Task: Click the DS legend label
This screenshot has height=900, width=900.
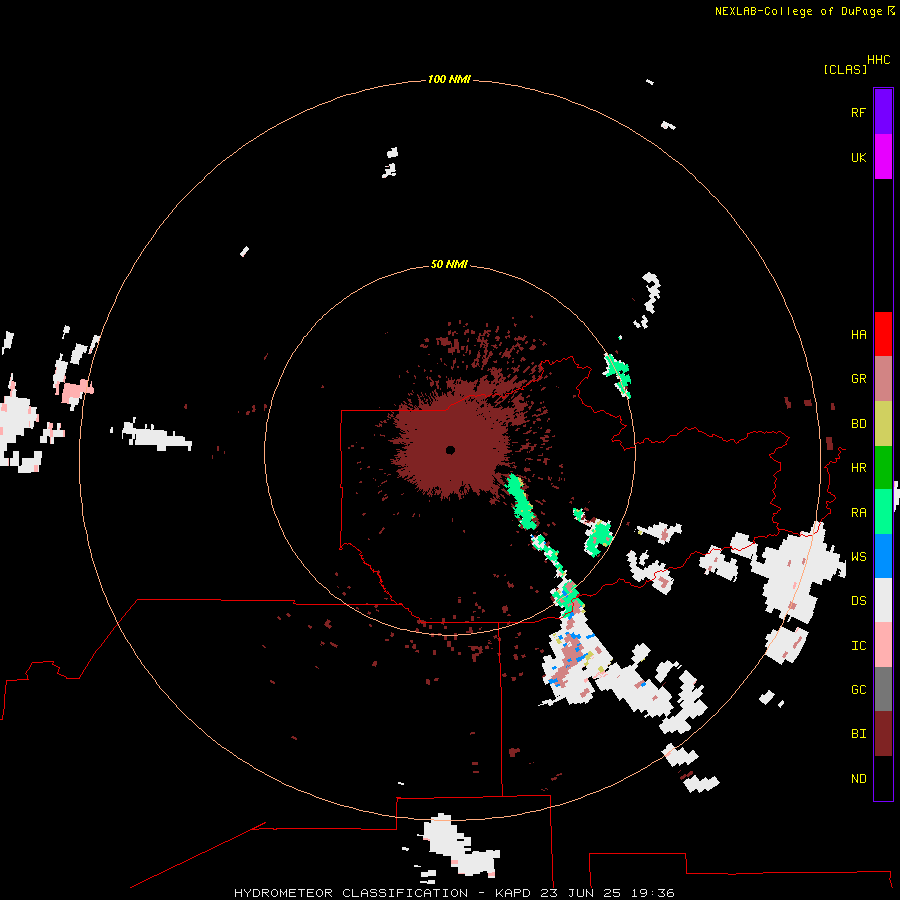Action: point(858,601)
